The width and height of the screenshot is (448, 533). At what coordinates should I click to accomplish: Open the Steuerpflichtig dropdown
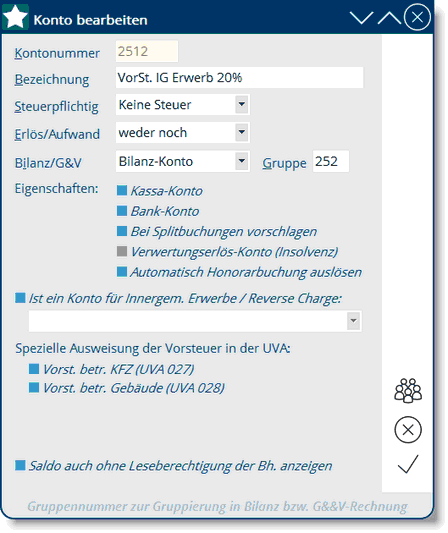pyautogui.click(x=242, y=104)
